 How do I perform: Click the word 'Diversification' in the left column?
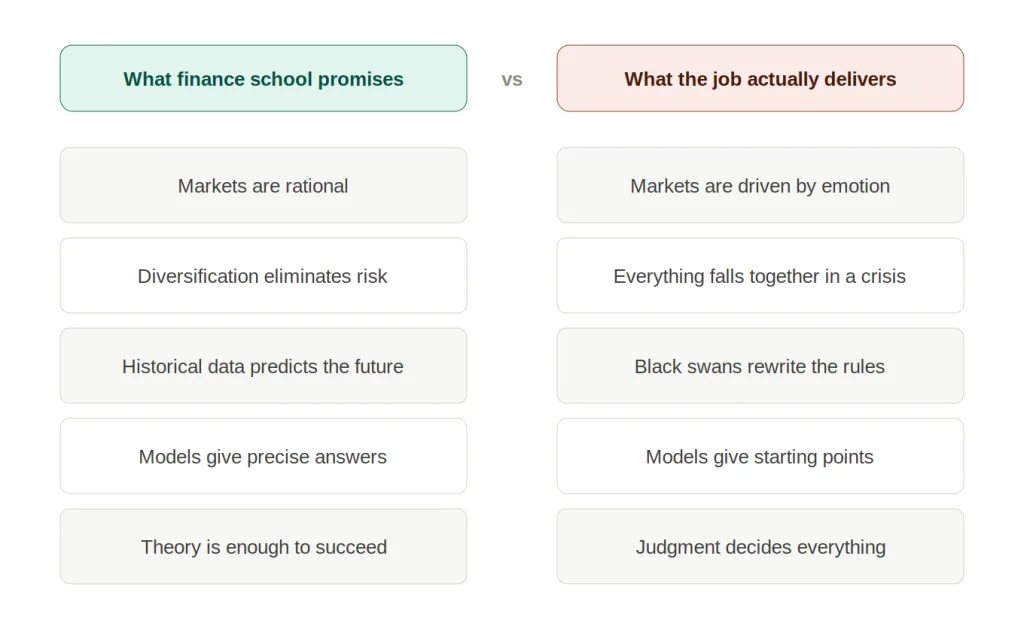[198, 276]
